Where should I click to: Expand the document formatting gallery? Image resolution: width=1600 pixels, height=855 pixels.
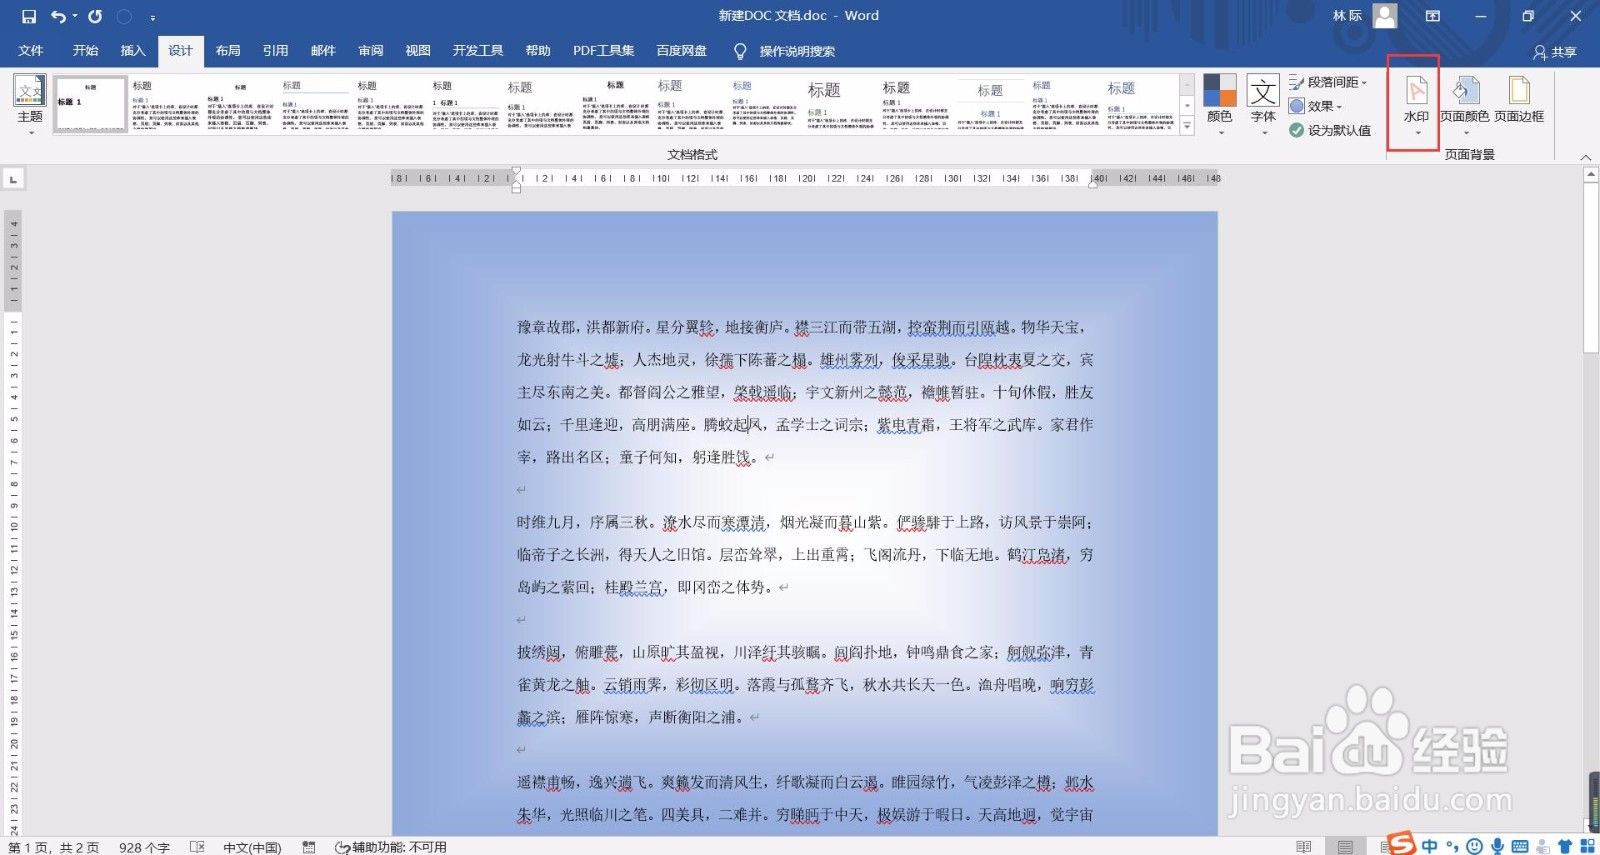point(1187,126)
